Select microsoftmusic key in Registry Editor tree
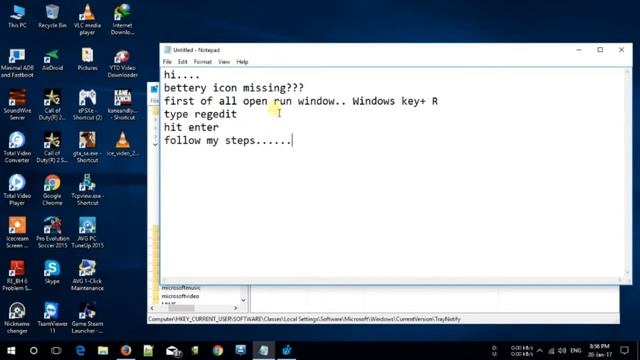The width and height of the screenshot is (640, 360). click(x=180, y=288)
